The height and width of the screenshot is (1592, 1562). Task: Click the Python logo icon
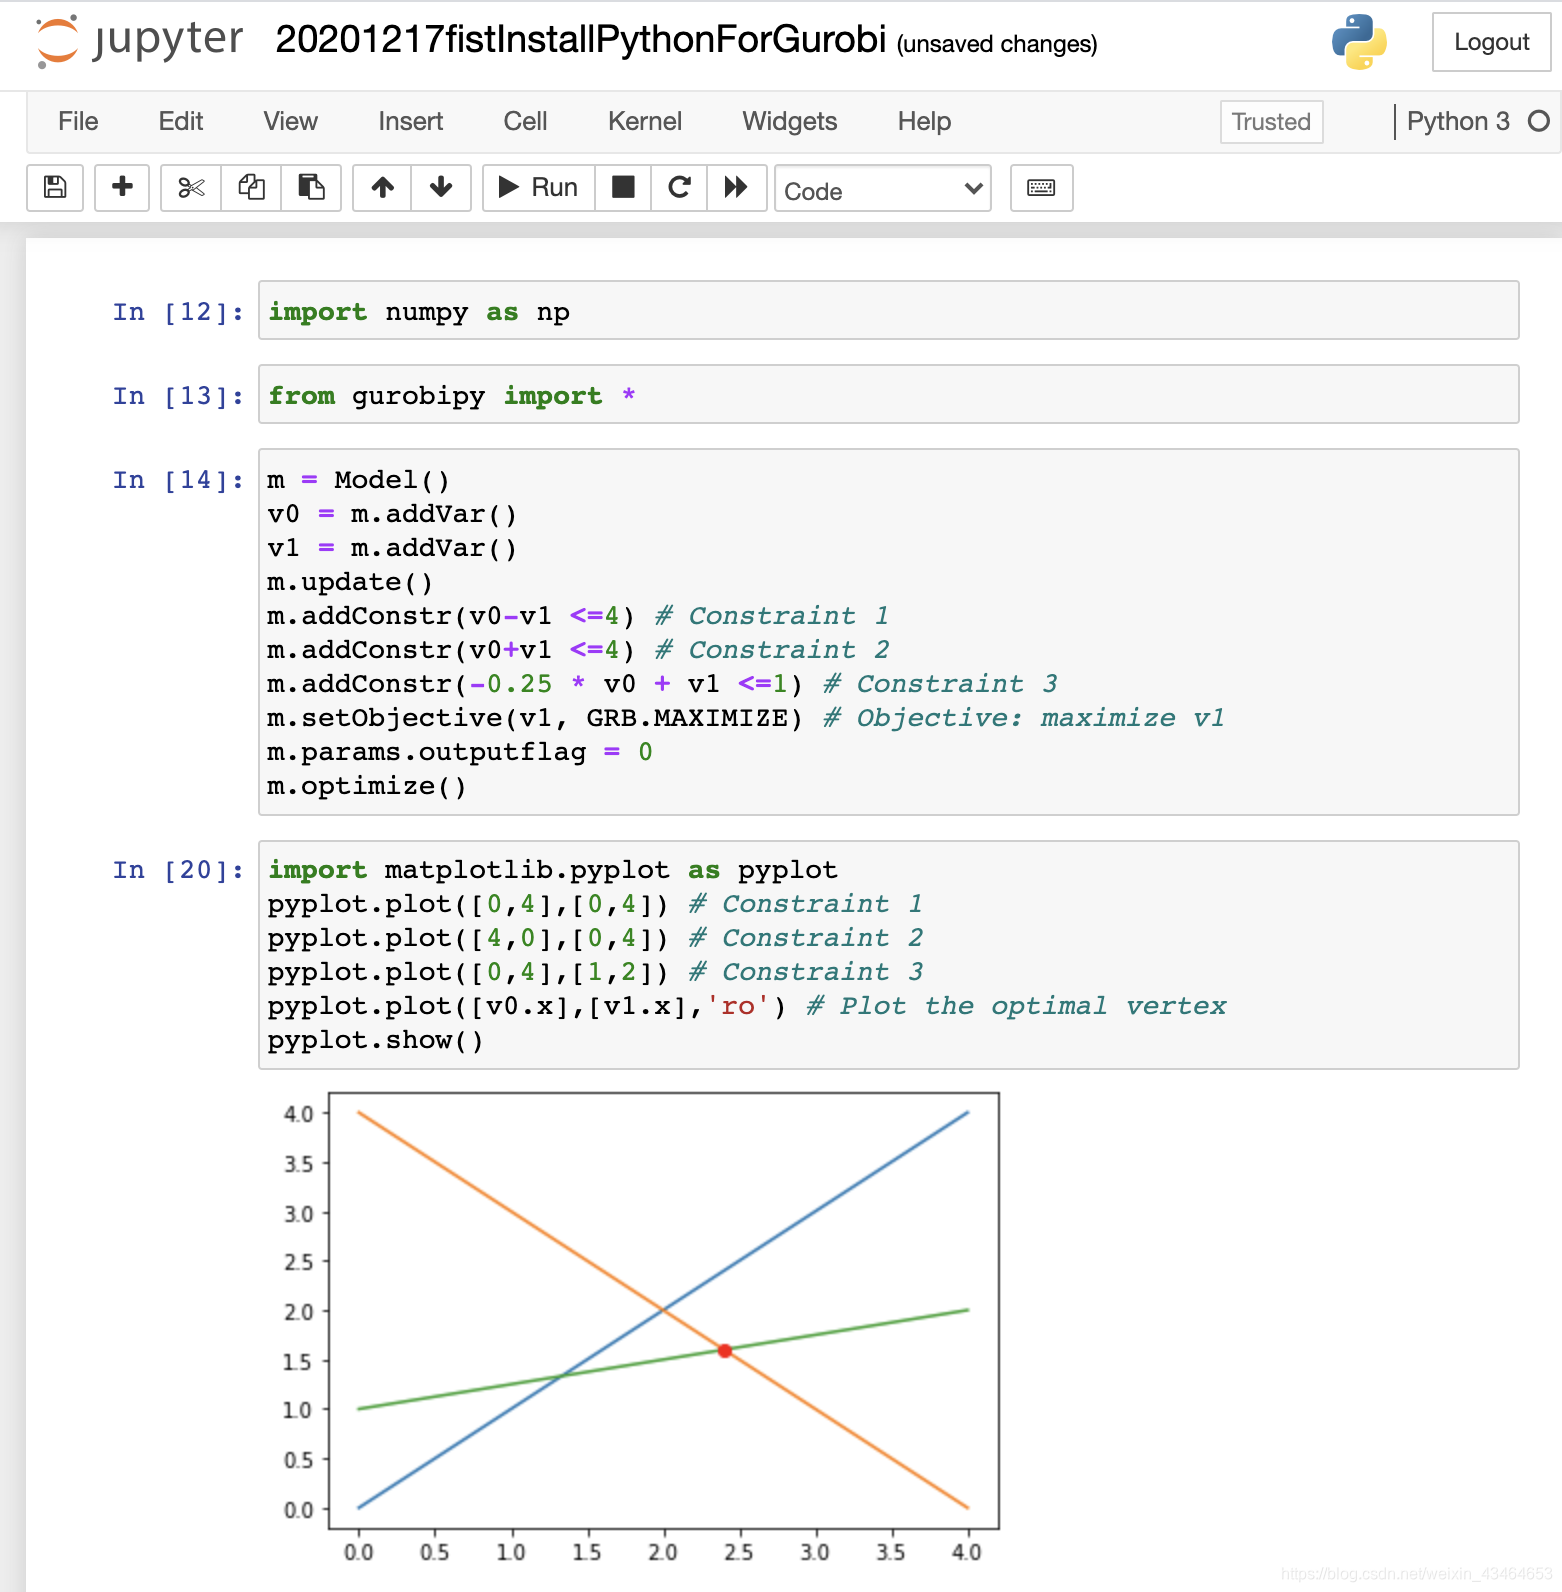1359,42
